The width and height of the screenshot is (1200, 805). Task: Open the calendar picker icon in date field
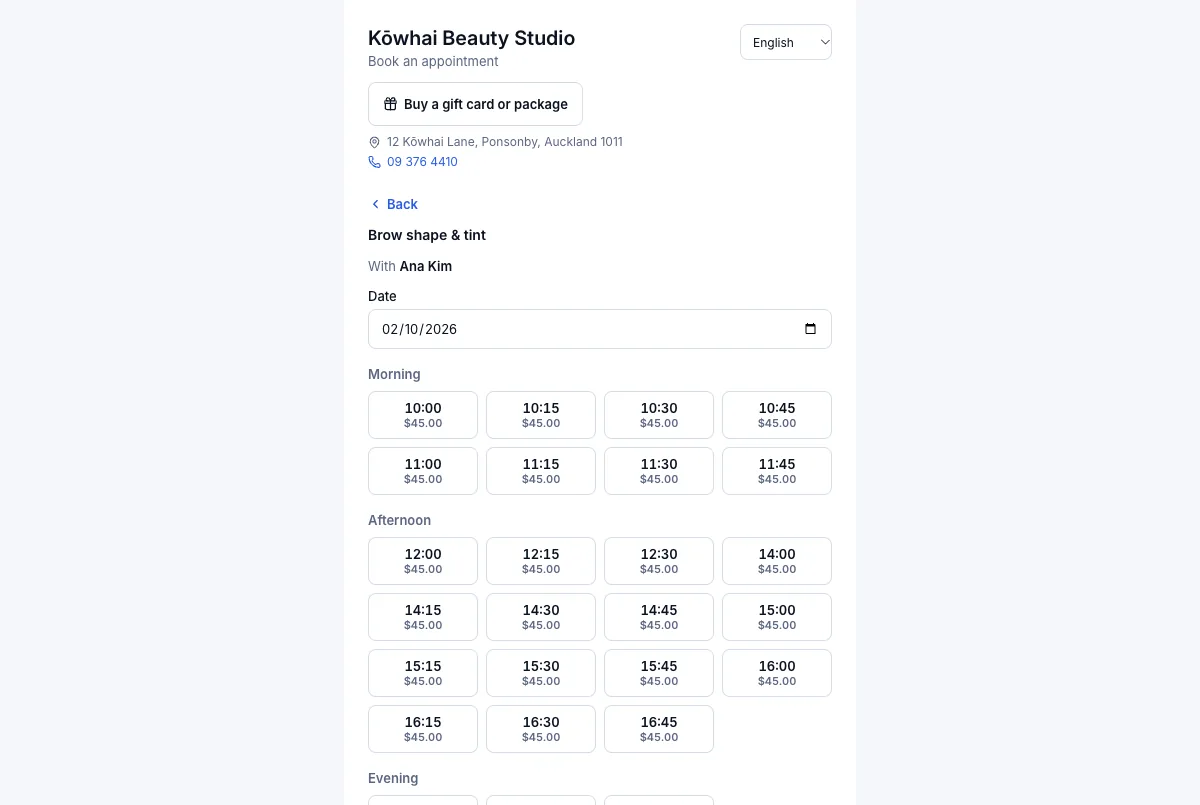click(x=810, y=329)
